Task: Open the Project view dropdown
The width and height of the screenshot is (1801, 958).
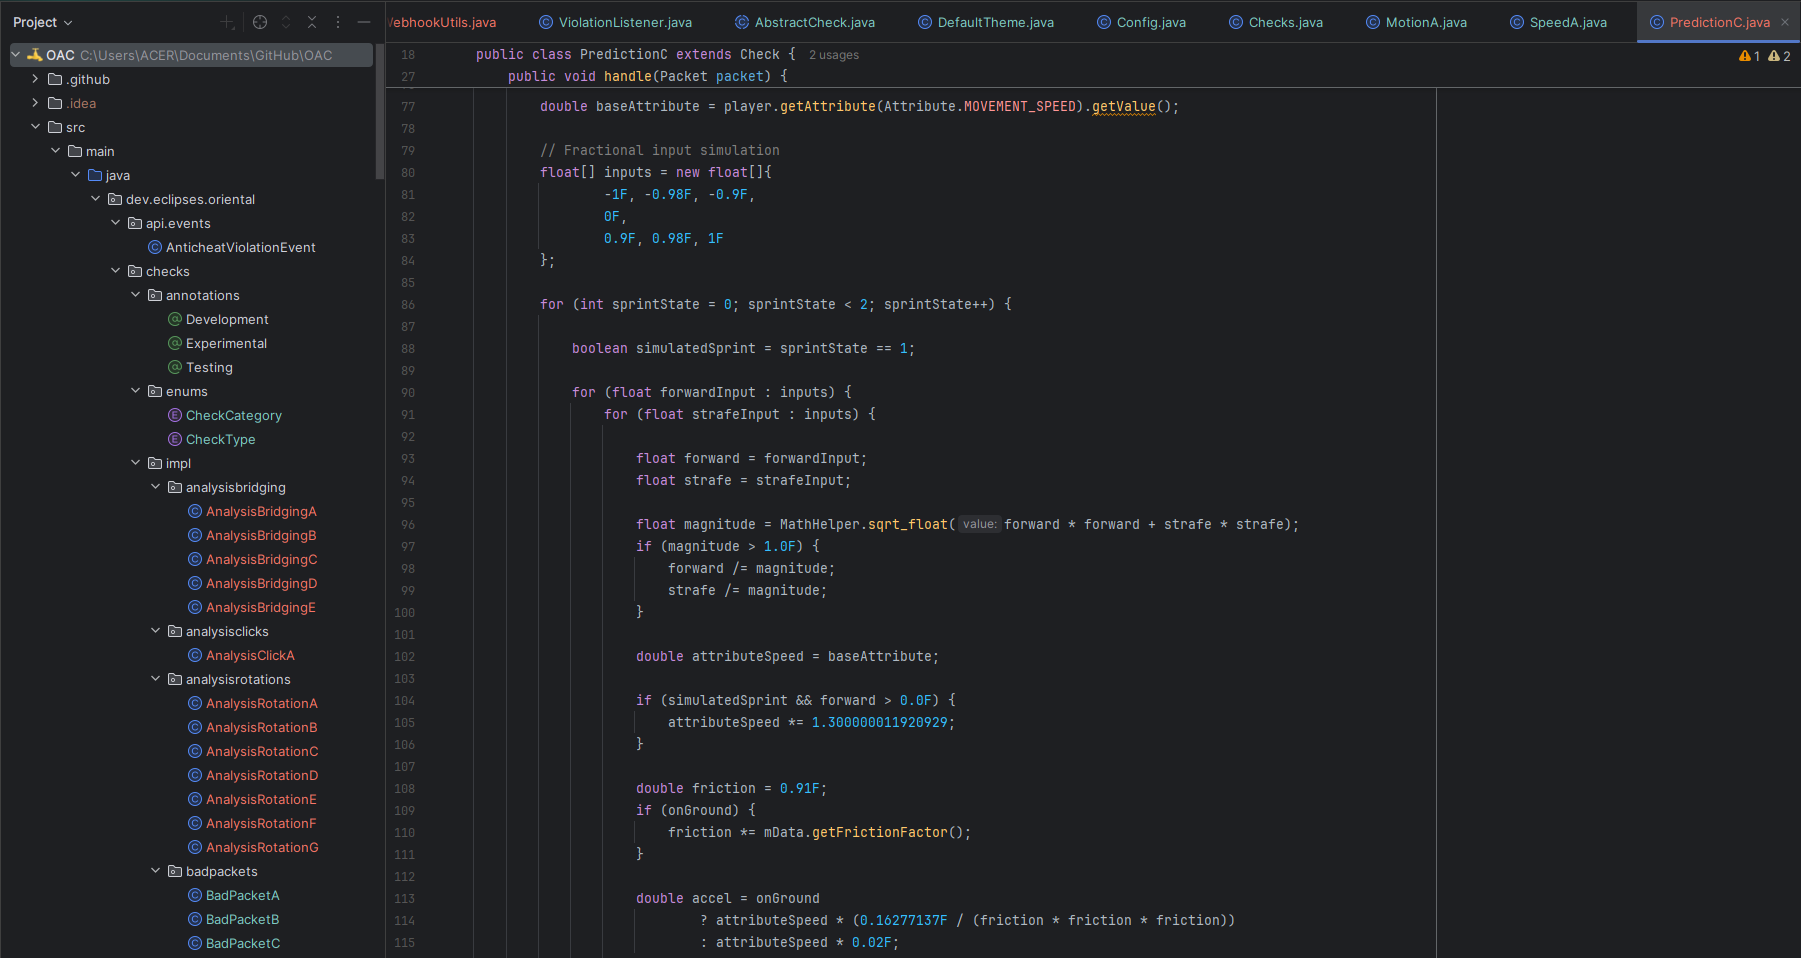Action: coord(43,22)
